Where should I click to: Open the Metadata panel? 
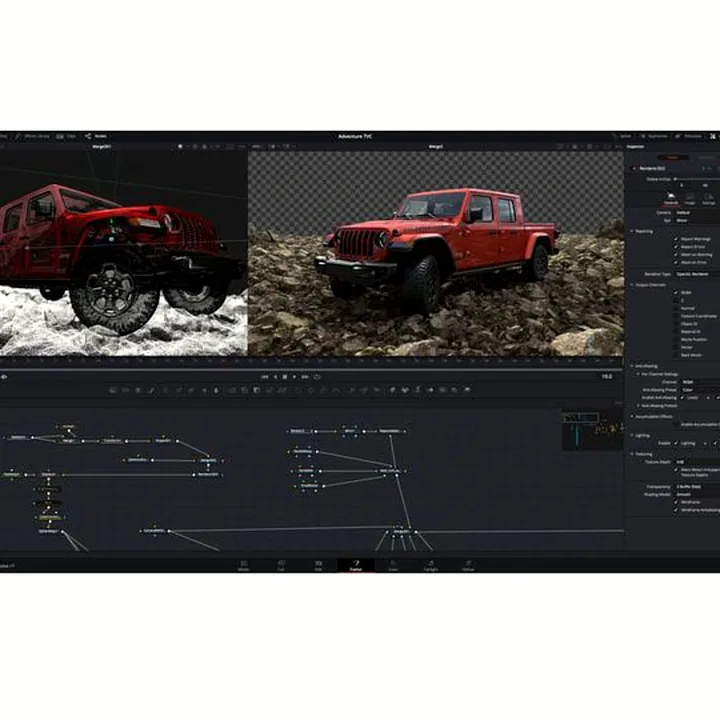[x=688, y=136]
